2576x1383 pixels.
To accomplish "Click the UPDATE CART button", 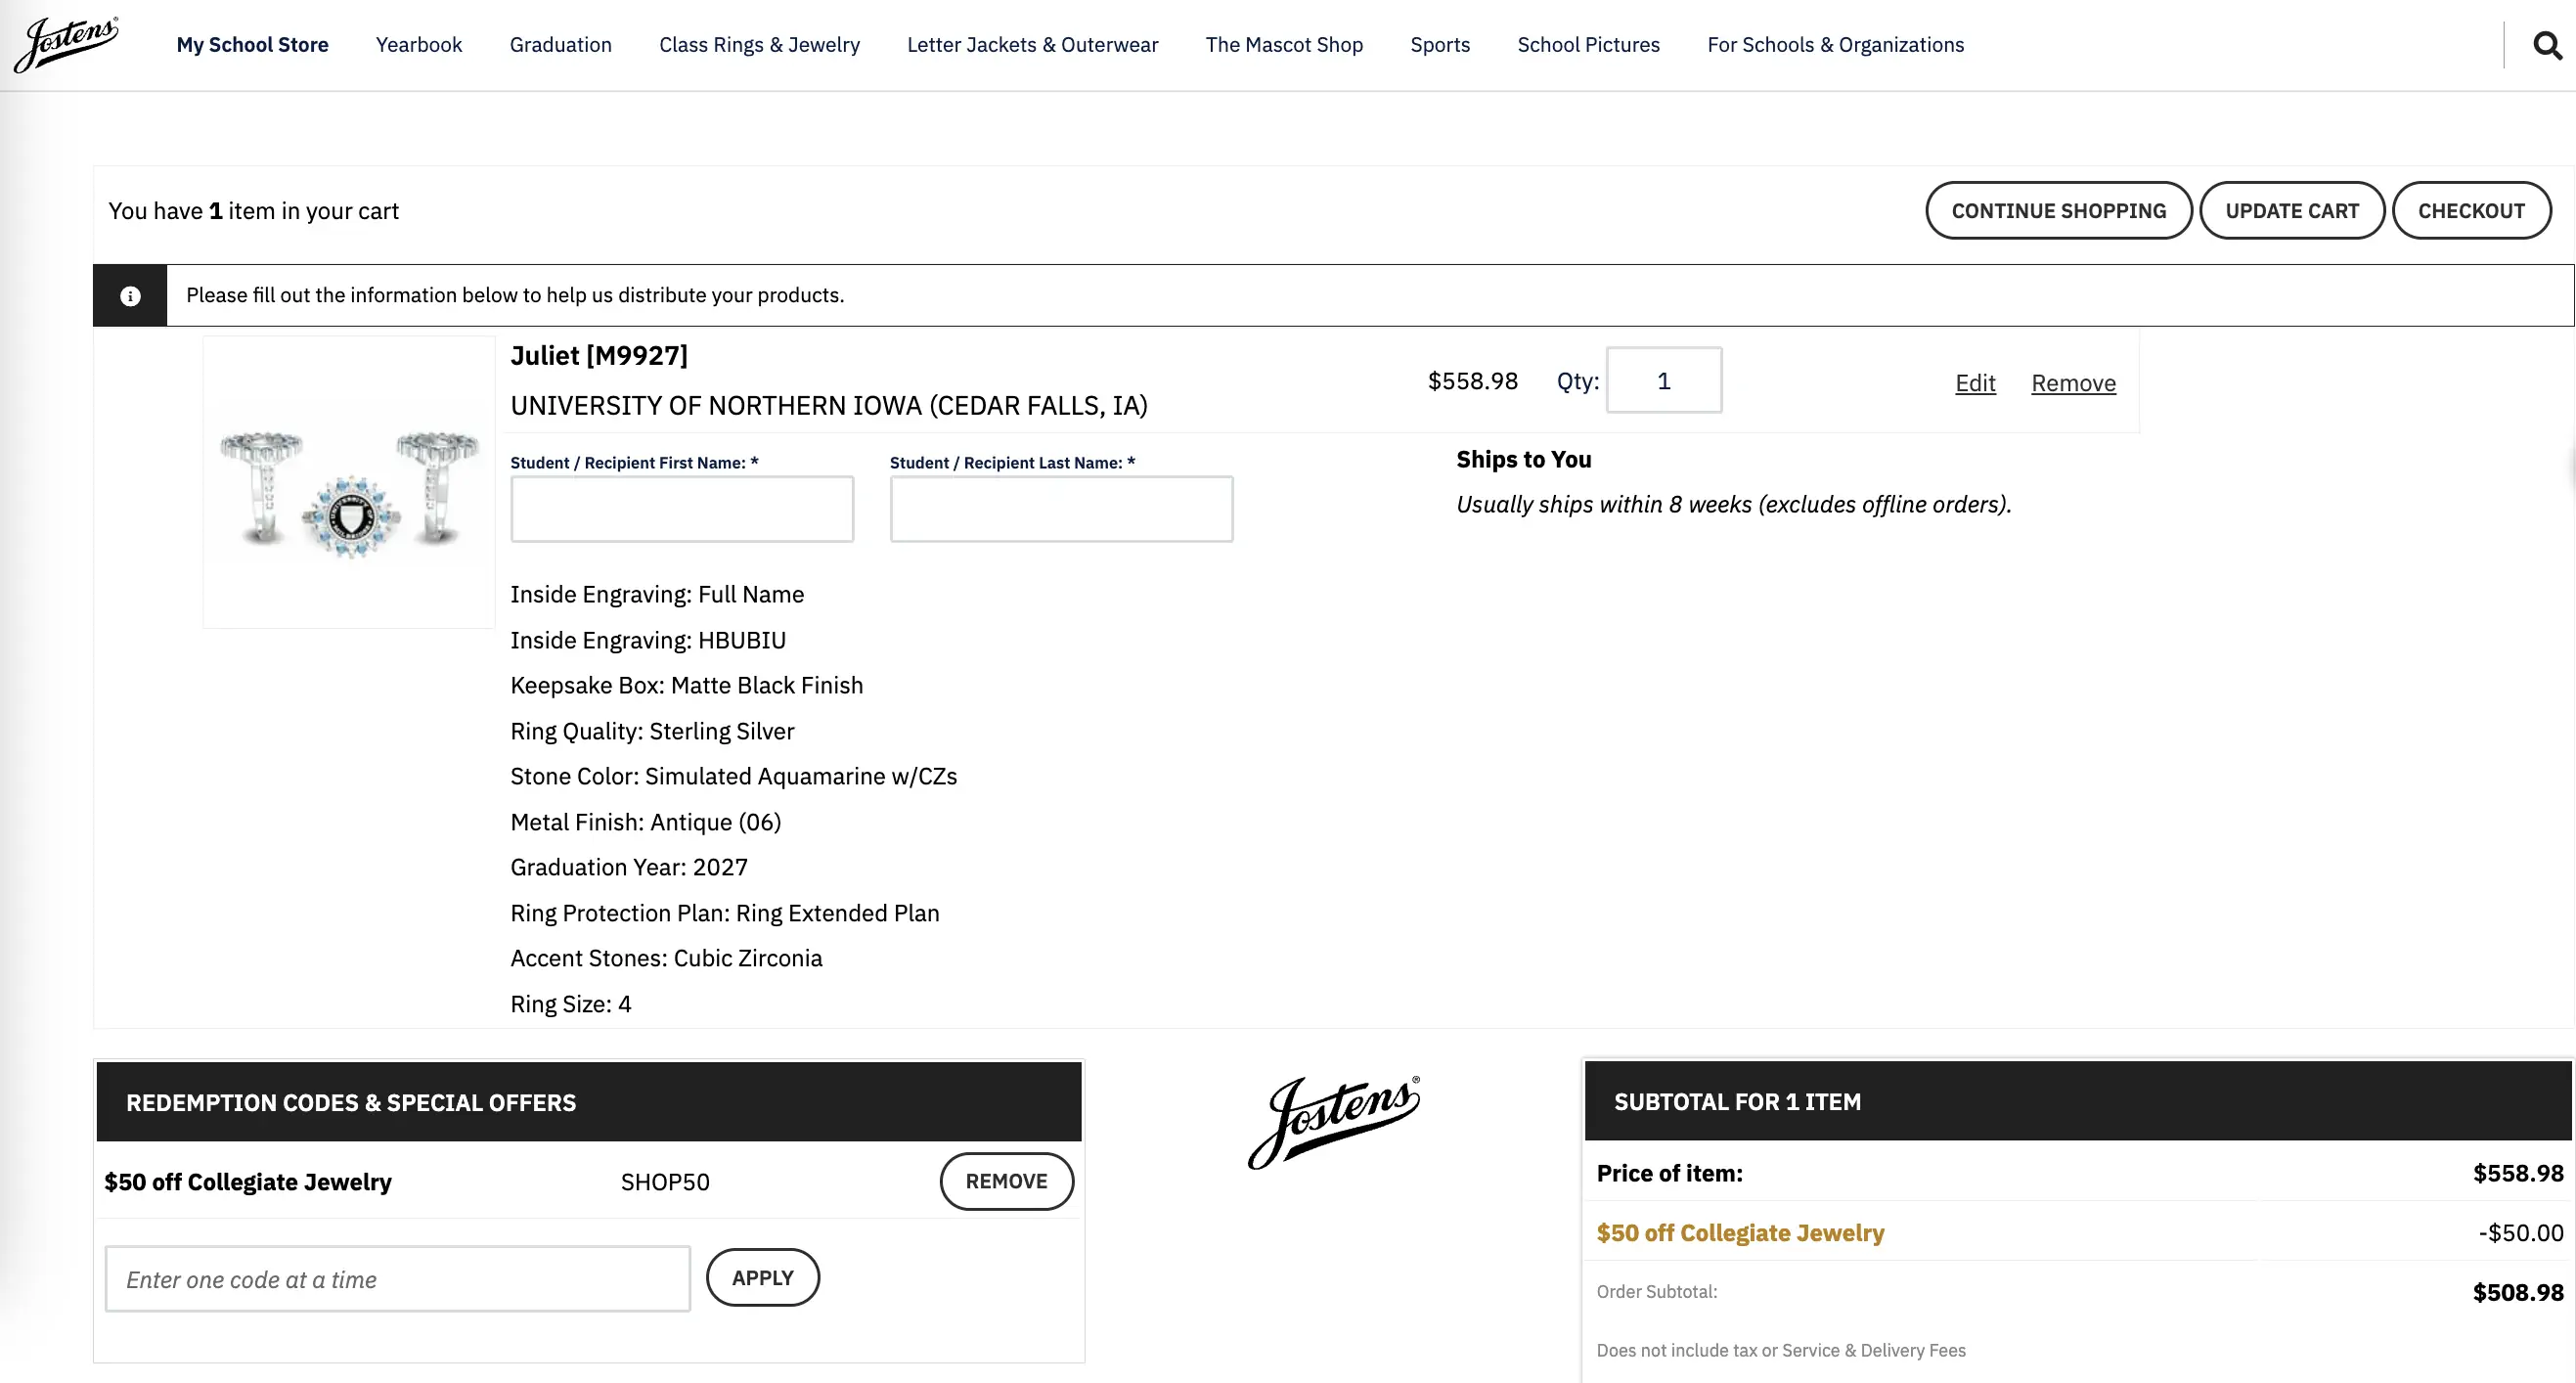I will pos(2292,210).
